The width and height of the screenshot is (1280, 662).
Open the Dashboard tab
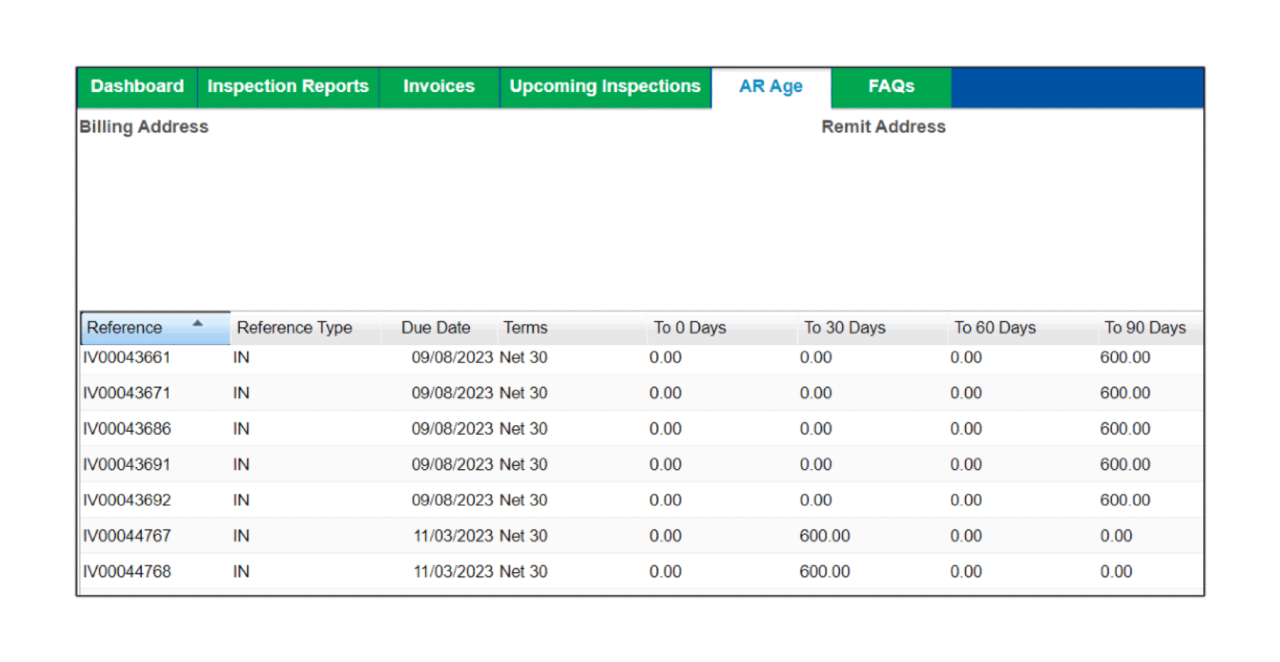[137, 87]
